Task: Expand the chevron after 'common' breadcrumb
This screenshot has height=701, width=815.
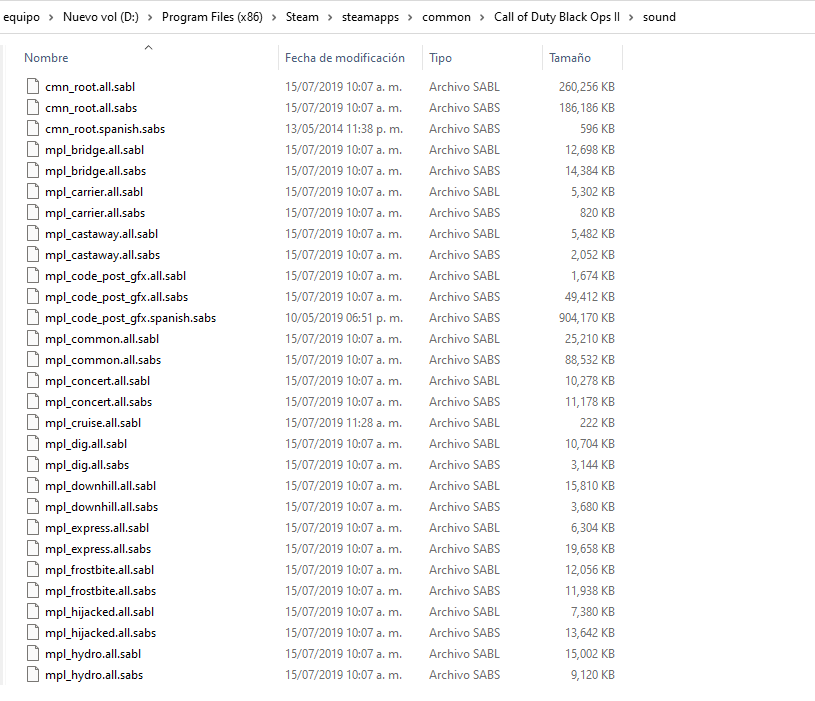Action: coord(482,17)
